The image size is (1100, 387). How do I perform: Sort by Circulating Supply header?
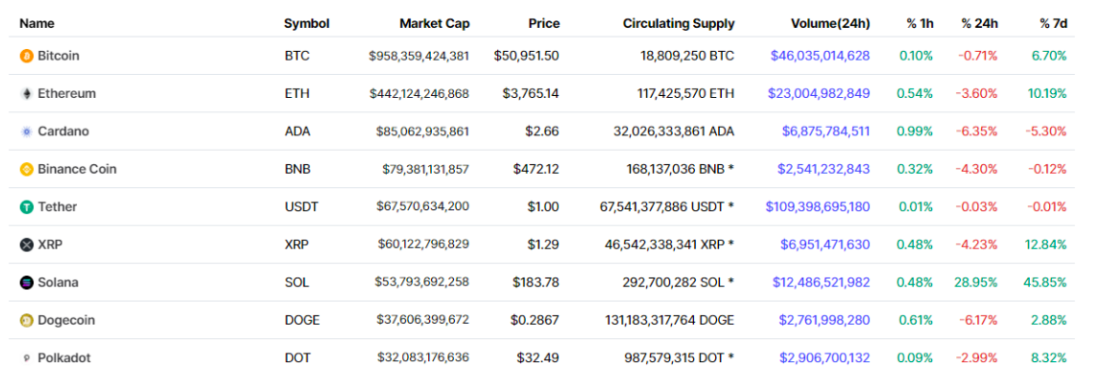tap(678, 23)
